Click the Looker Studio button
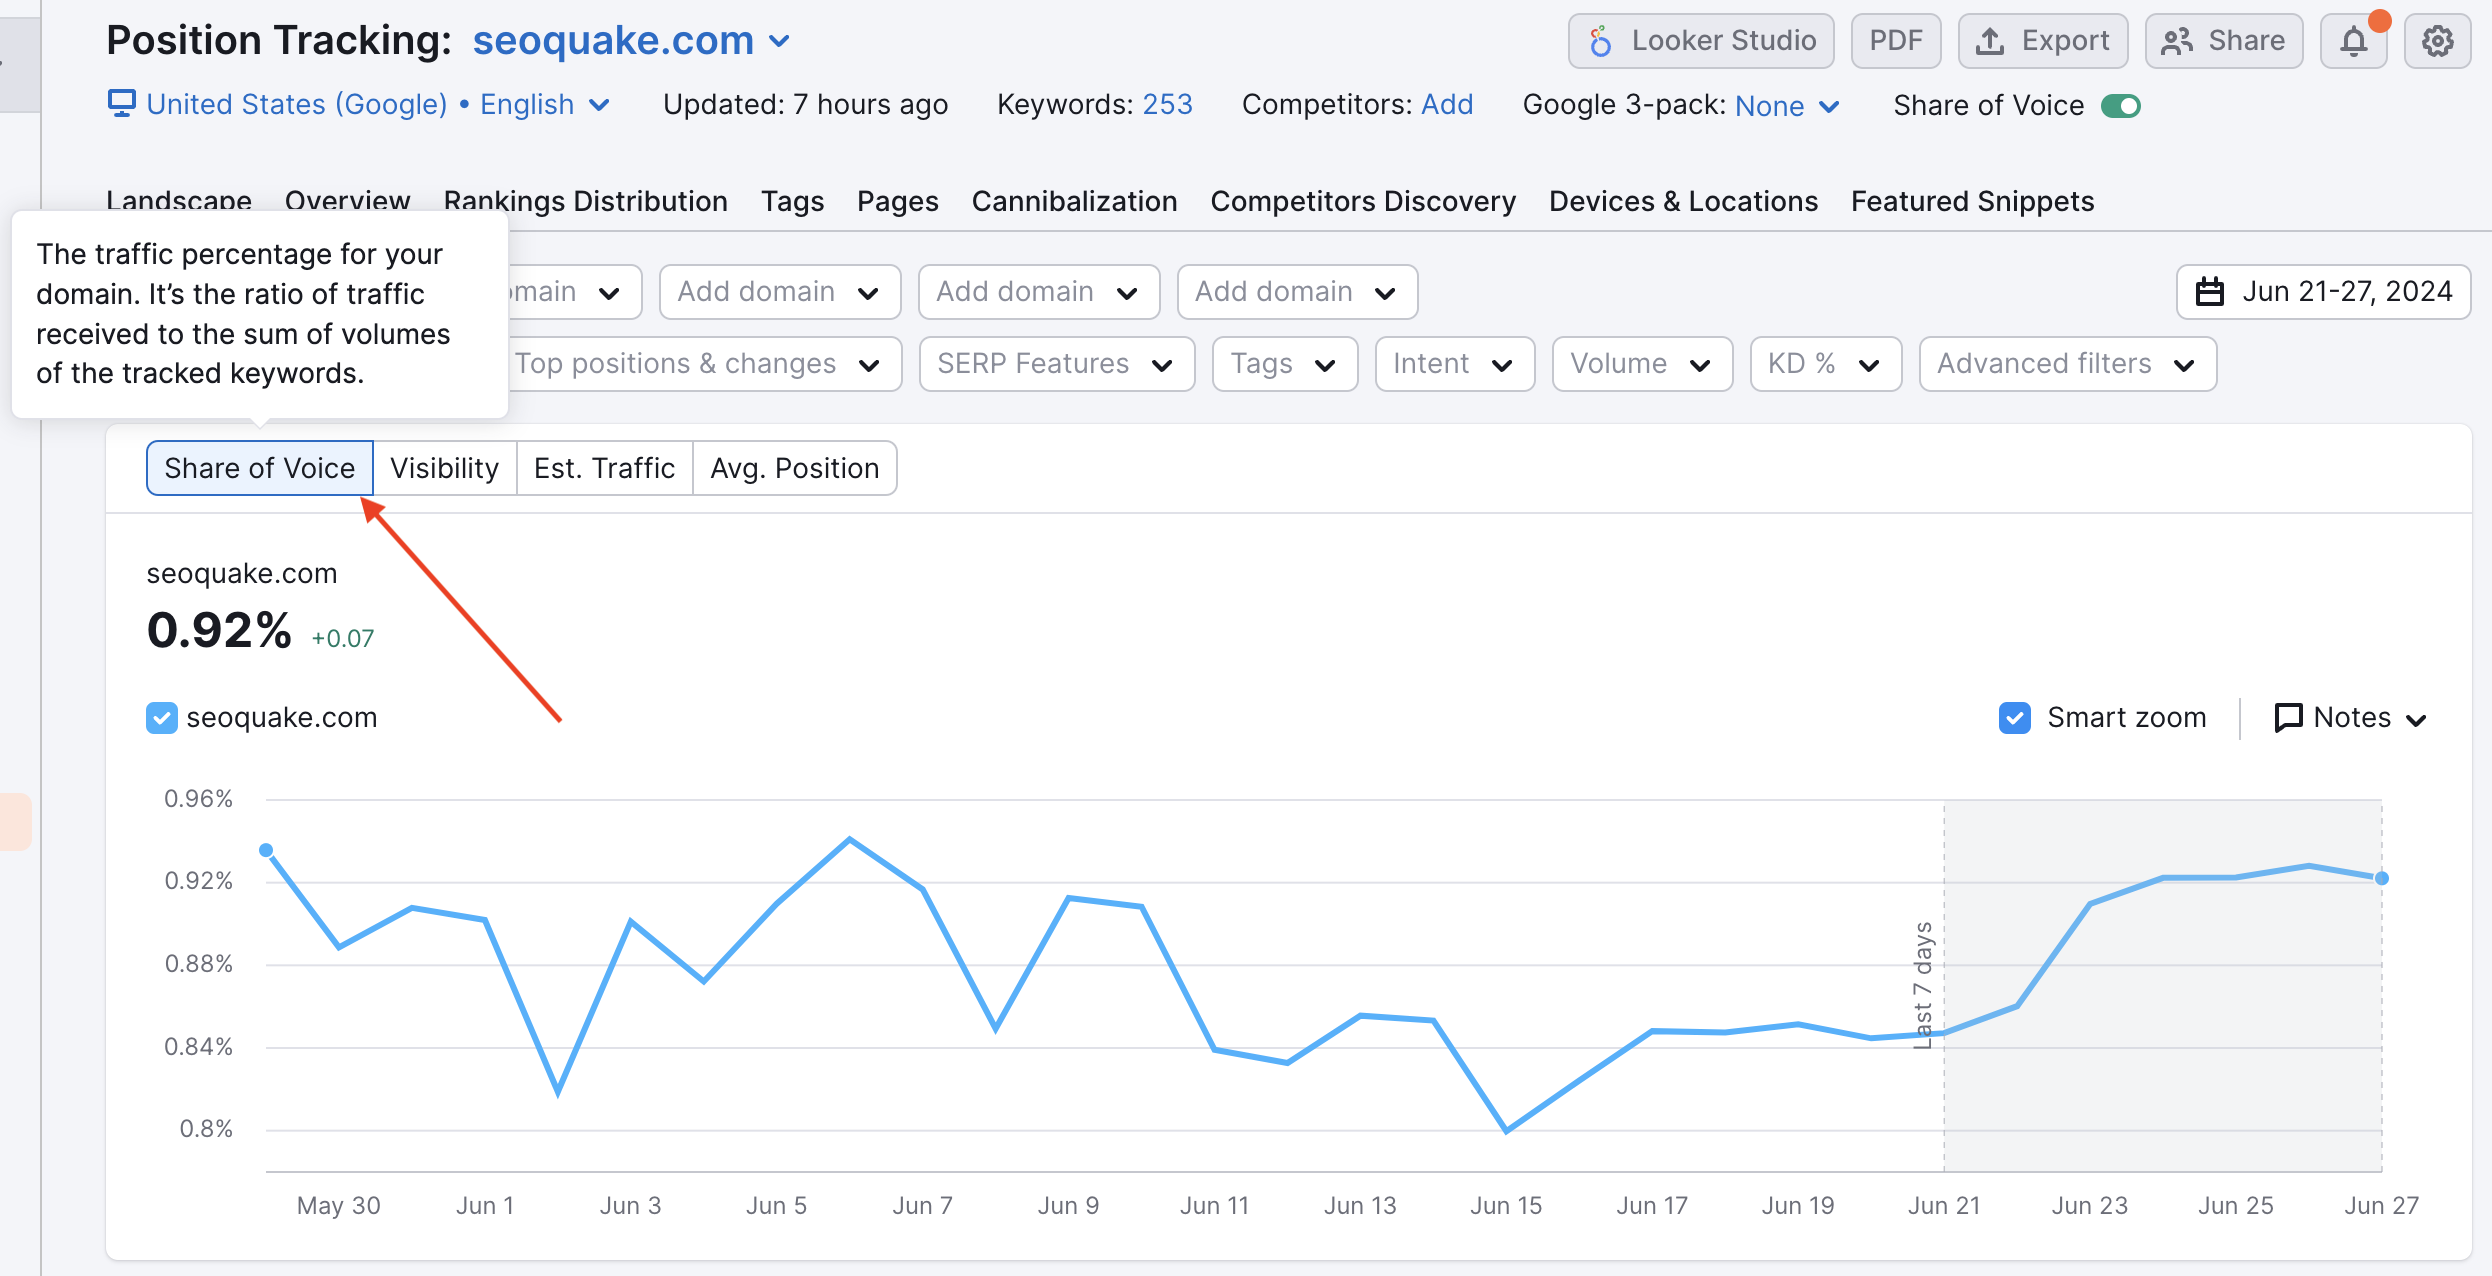2492x1276 pixels. click(1701, 41)
